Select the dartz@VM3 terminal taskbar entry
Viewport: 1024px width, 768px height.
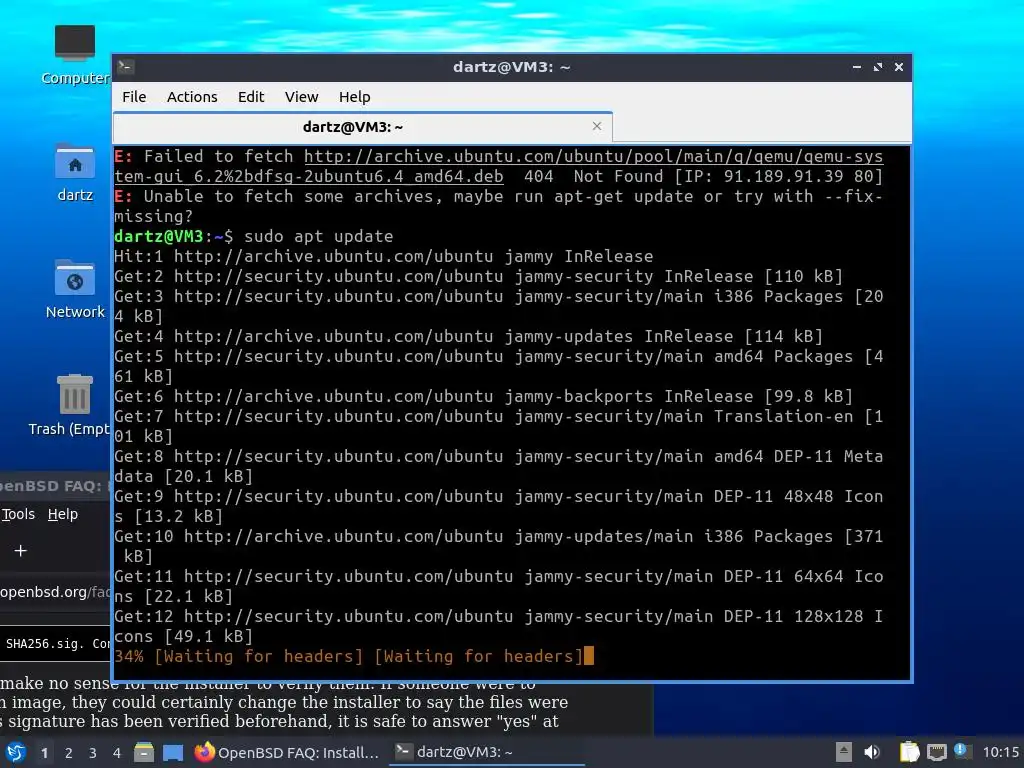487,752
